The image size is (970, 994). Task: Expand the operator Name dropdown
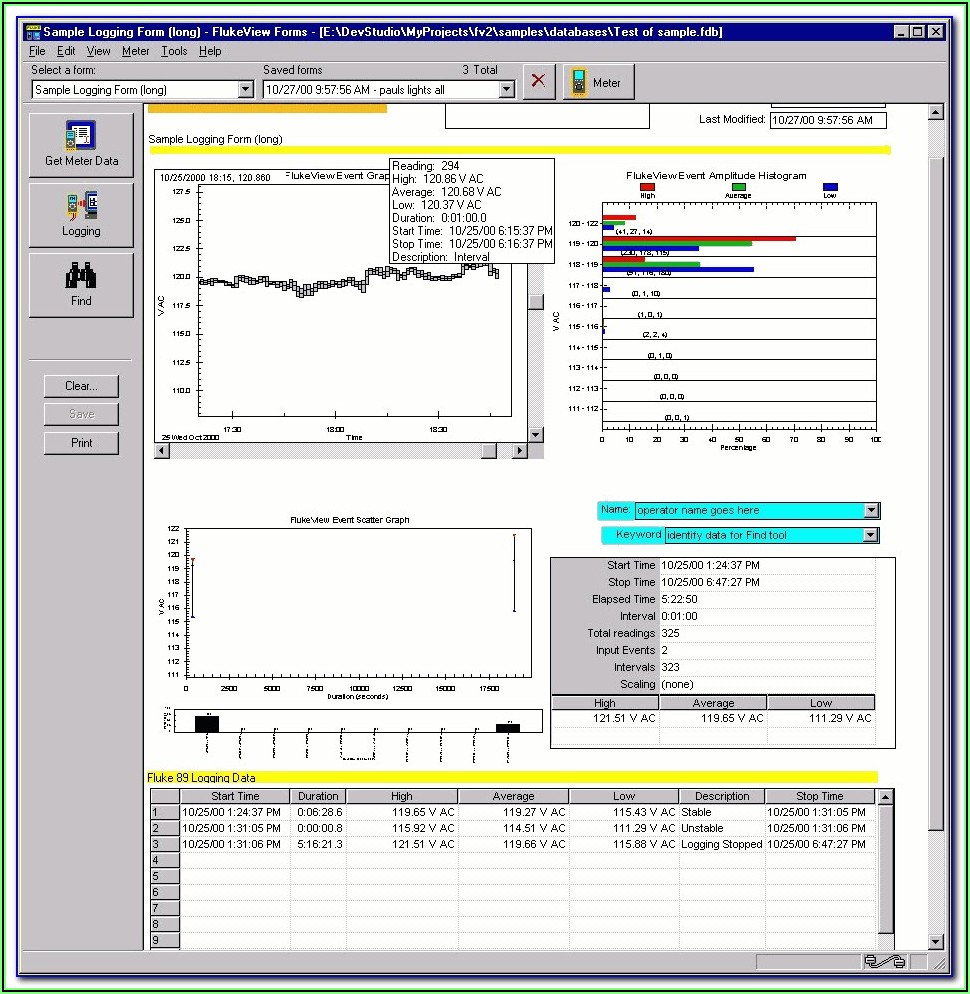[x=871, y=511]
